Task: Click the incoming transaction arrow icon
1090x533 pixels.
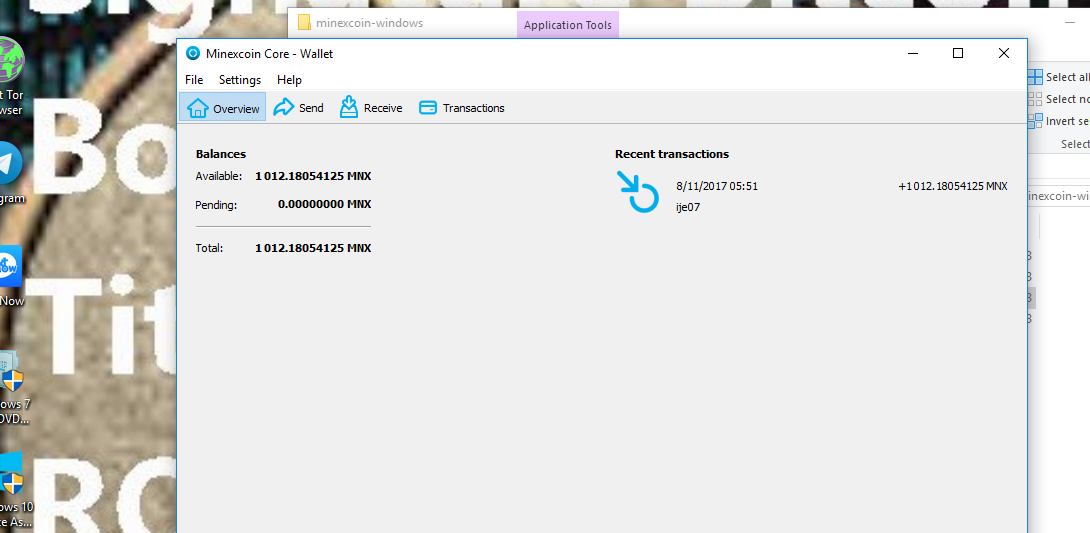Action: (637, 192)
